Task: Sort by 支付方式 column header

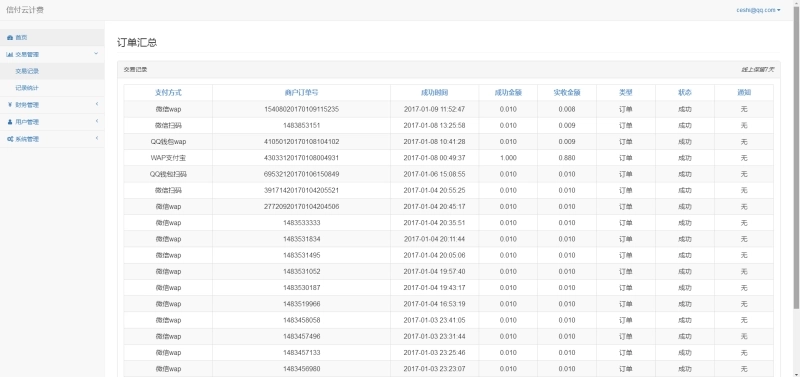Action: pyautogui.click(x=168, y=93)
